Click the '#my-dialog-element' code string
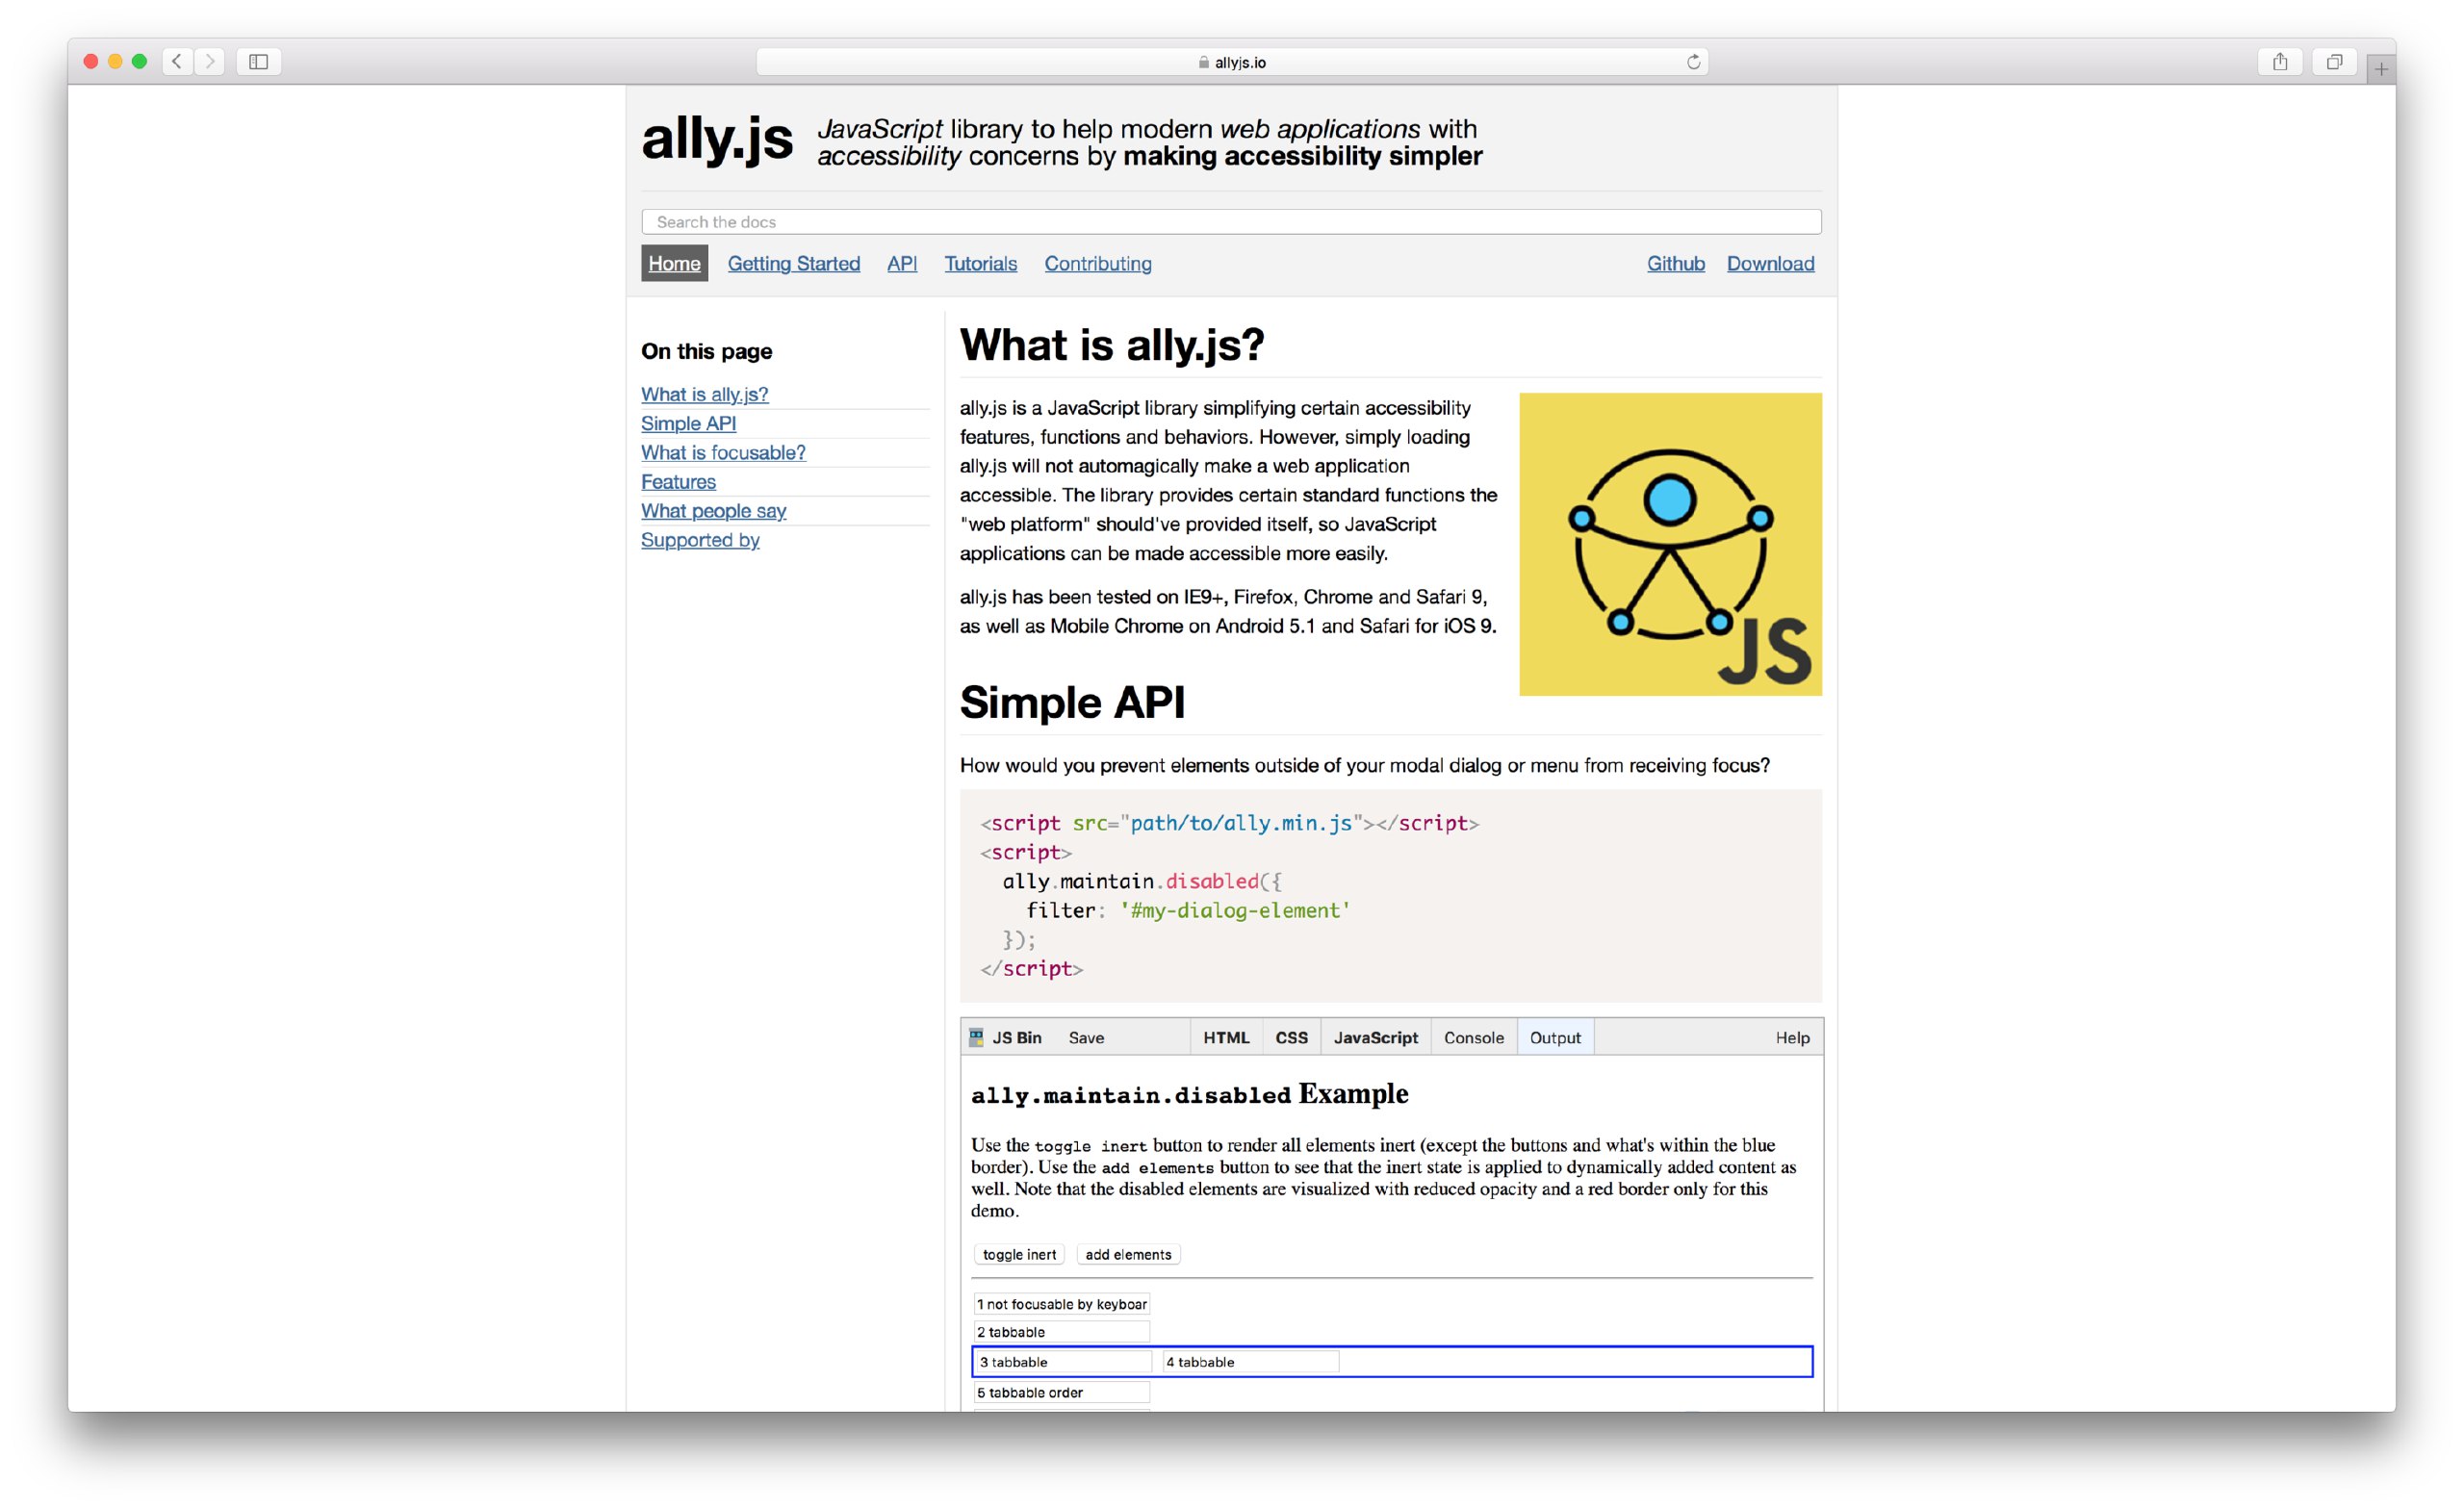Screen dimensions: 2464x1509 tap(1235, 910)
